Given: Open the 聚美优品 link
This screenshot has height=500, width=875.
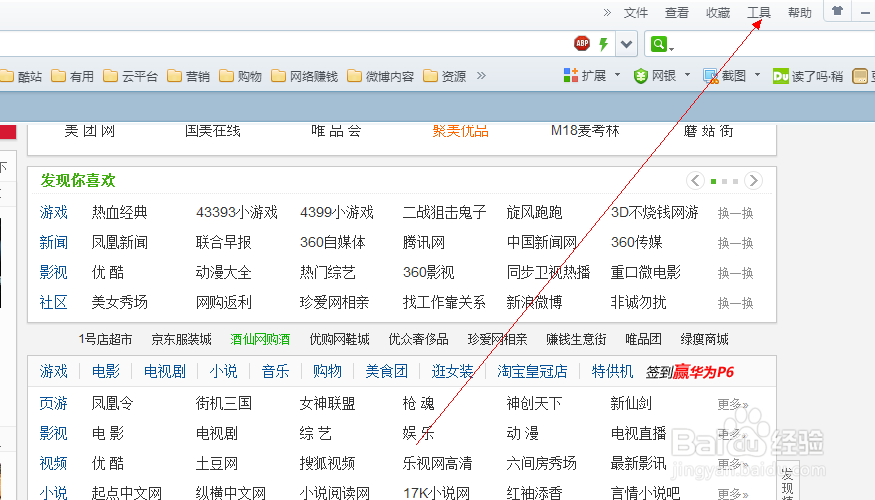Looking at the screenshot, I should pyautogui.click(x=460, y=131).
